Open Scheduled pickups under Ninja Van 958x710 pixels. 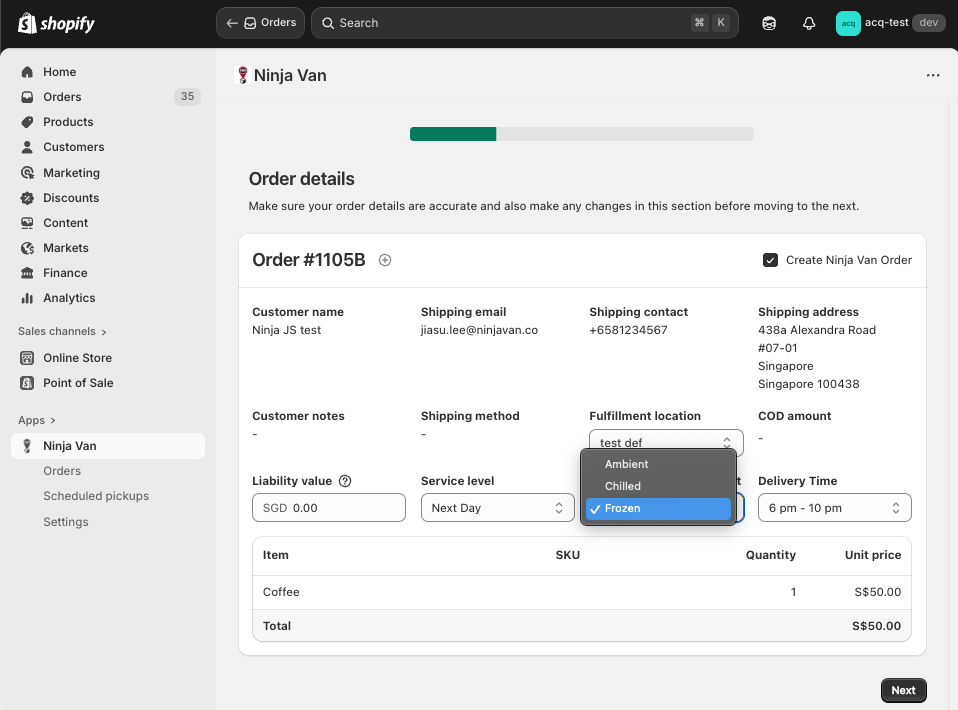(x=96, y=496)
